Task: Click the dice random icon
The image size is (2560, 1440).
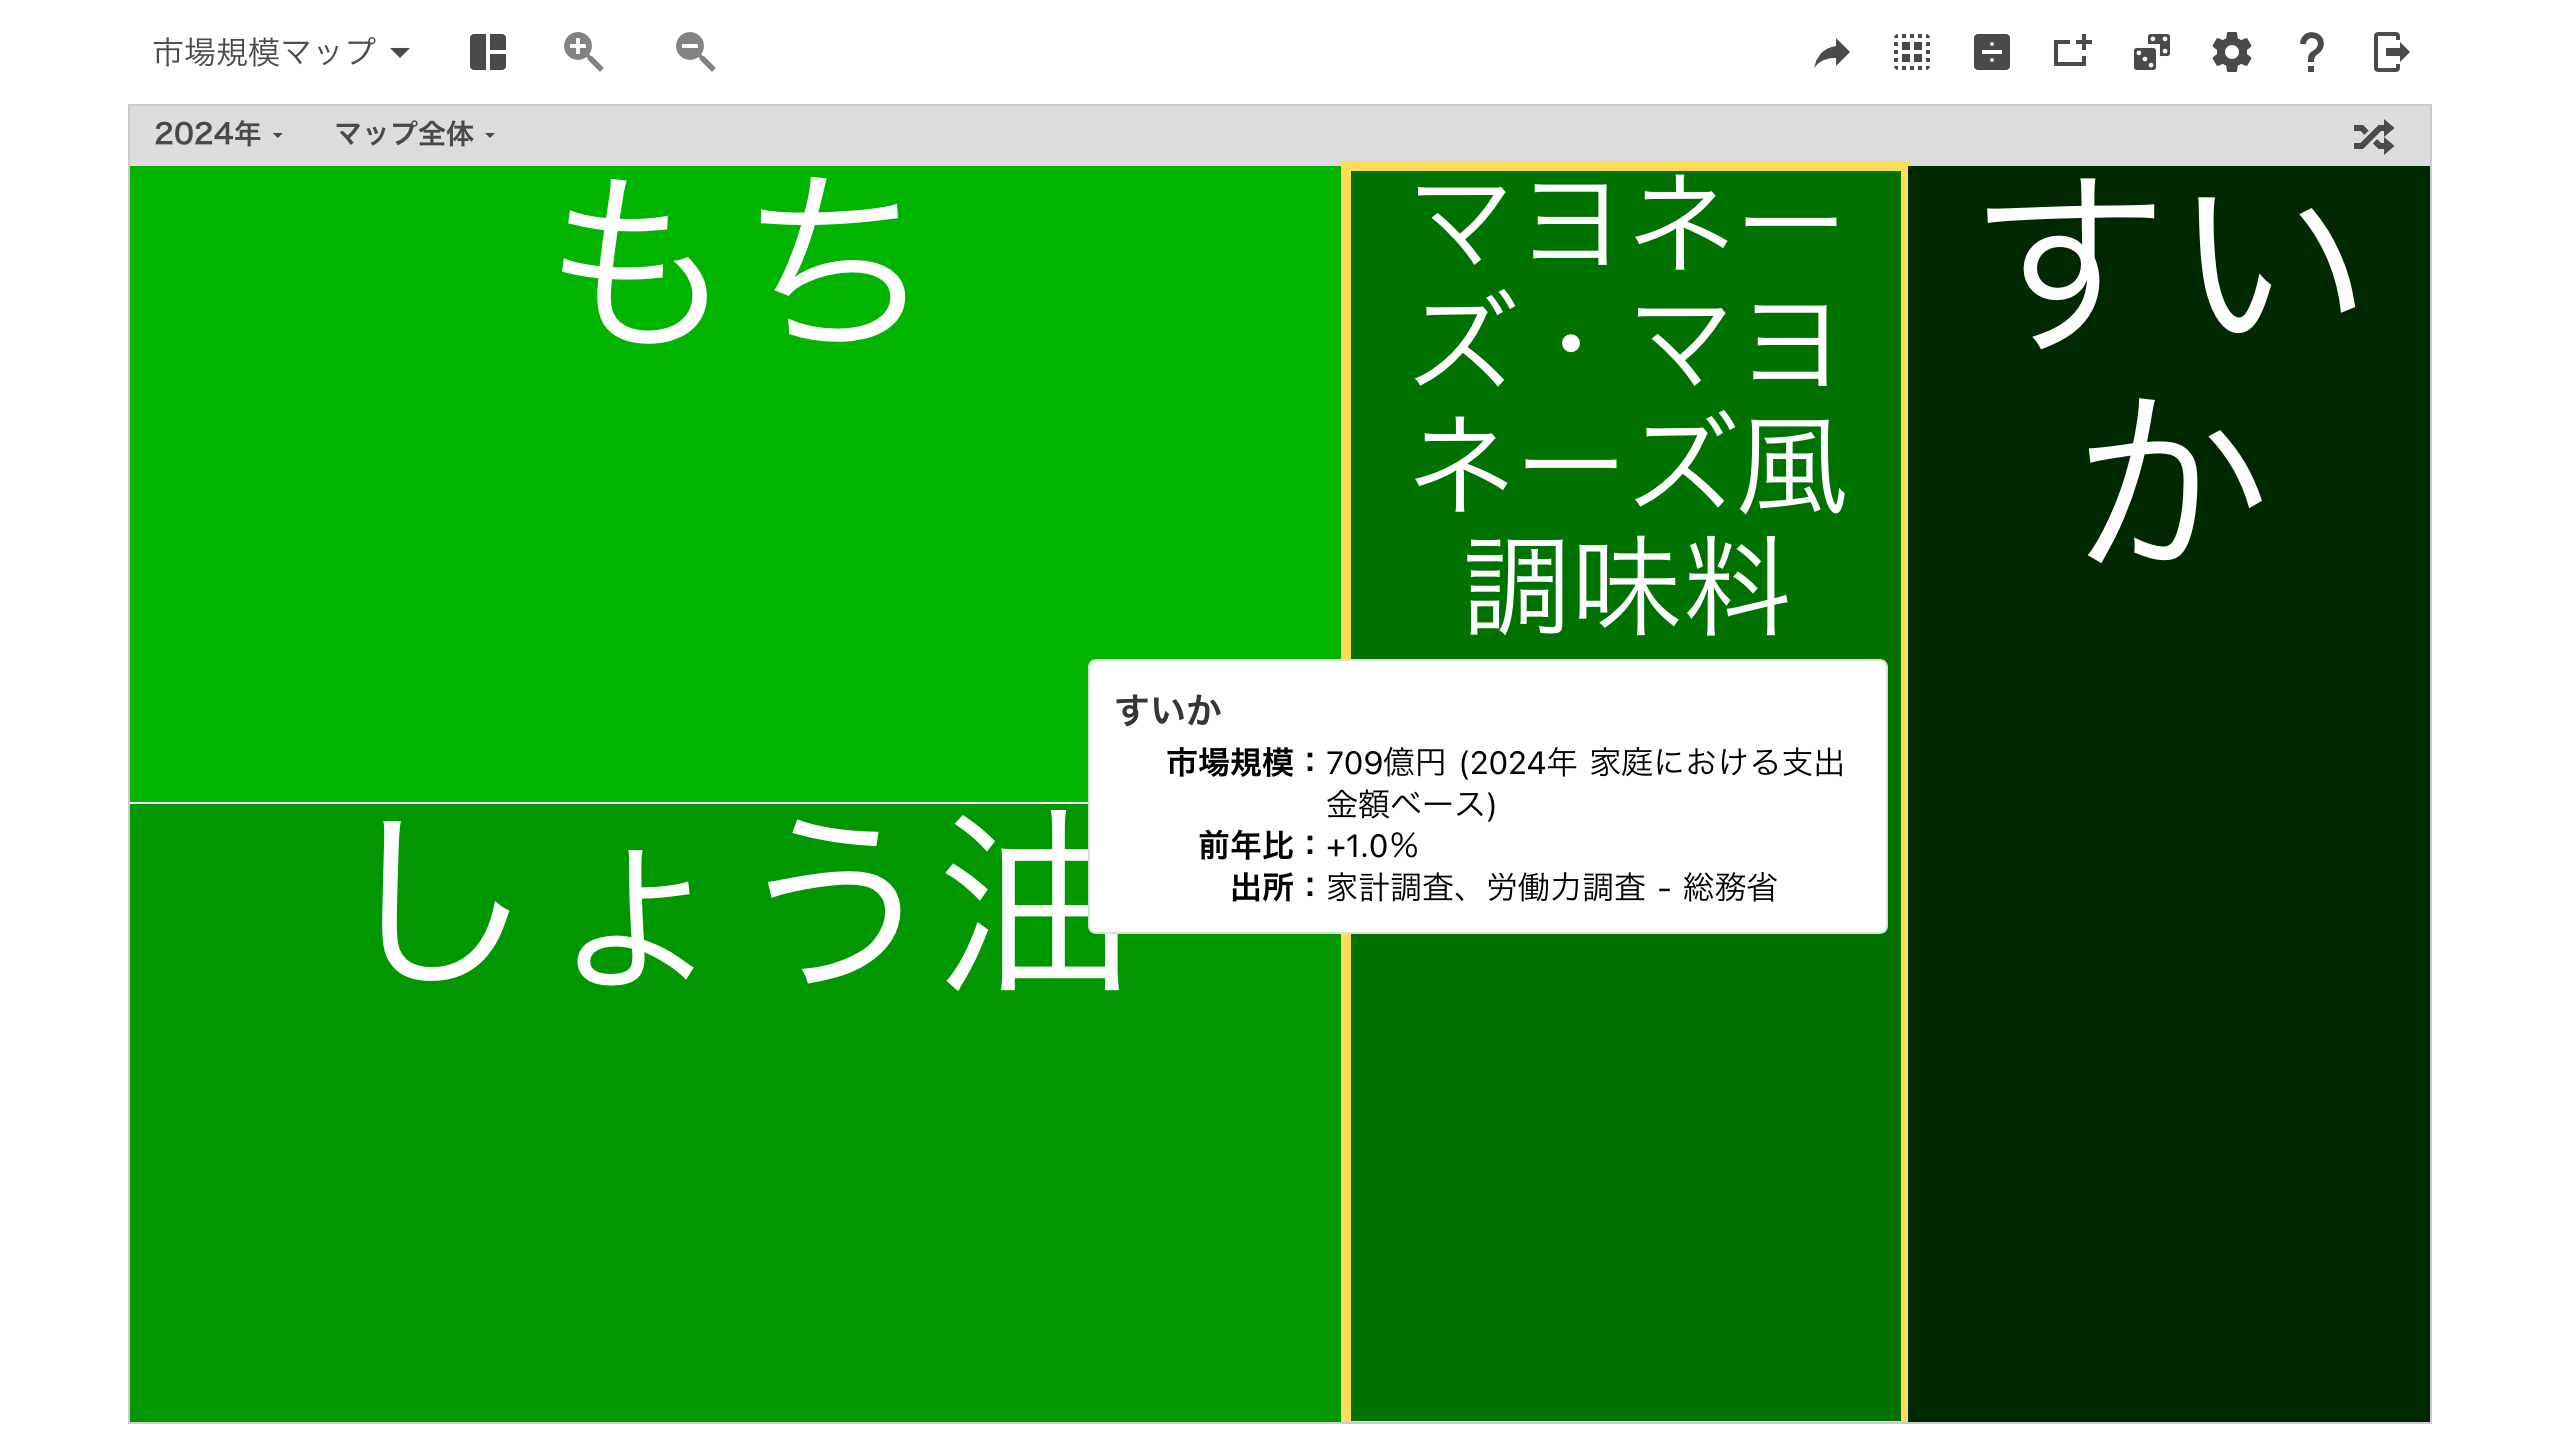Action: point(2152,52)
